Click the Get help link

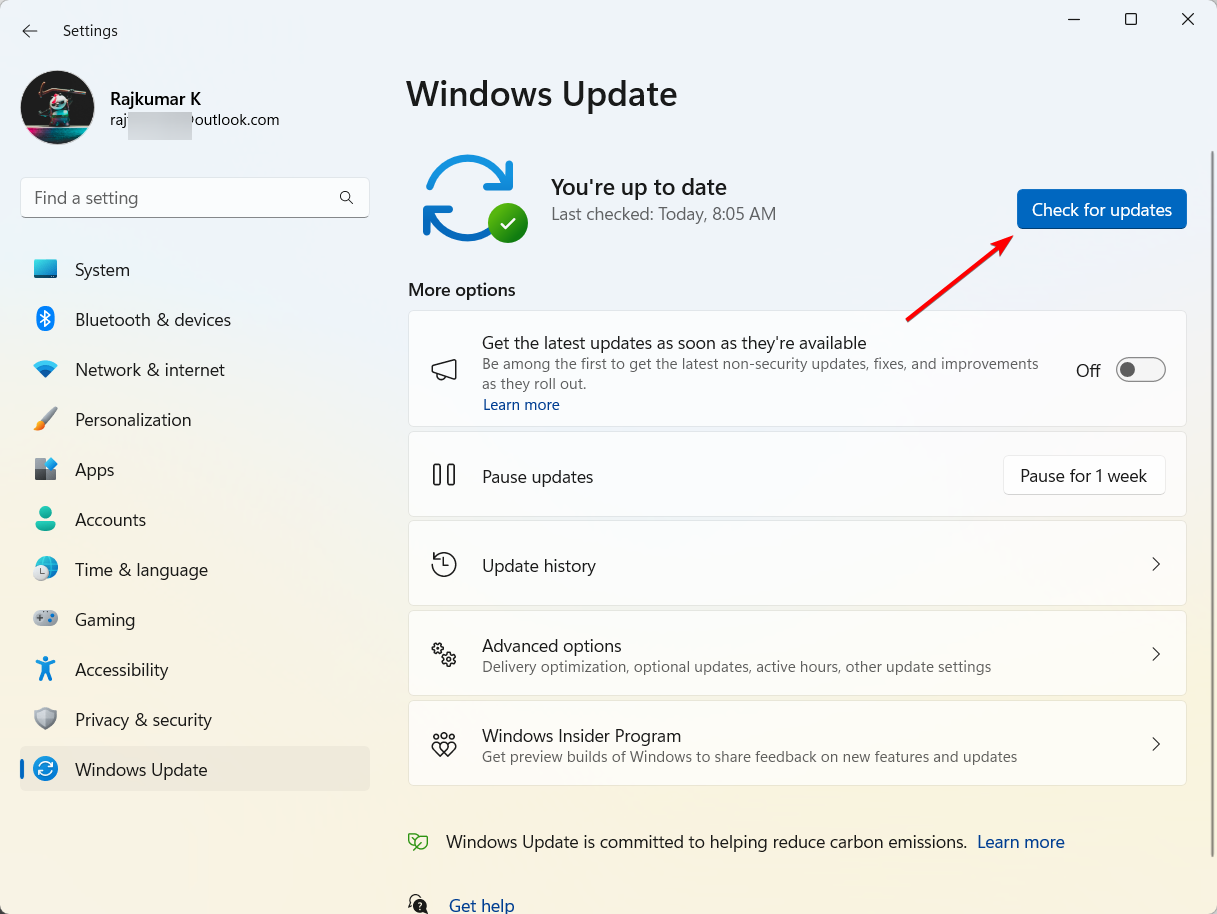coord(481,905)
